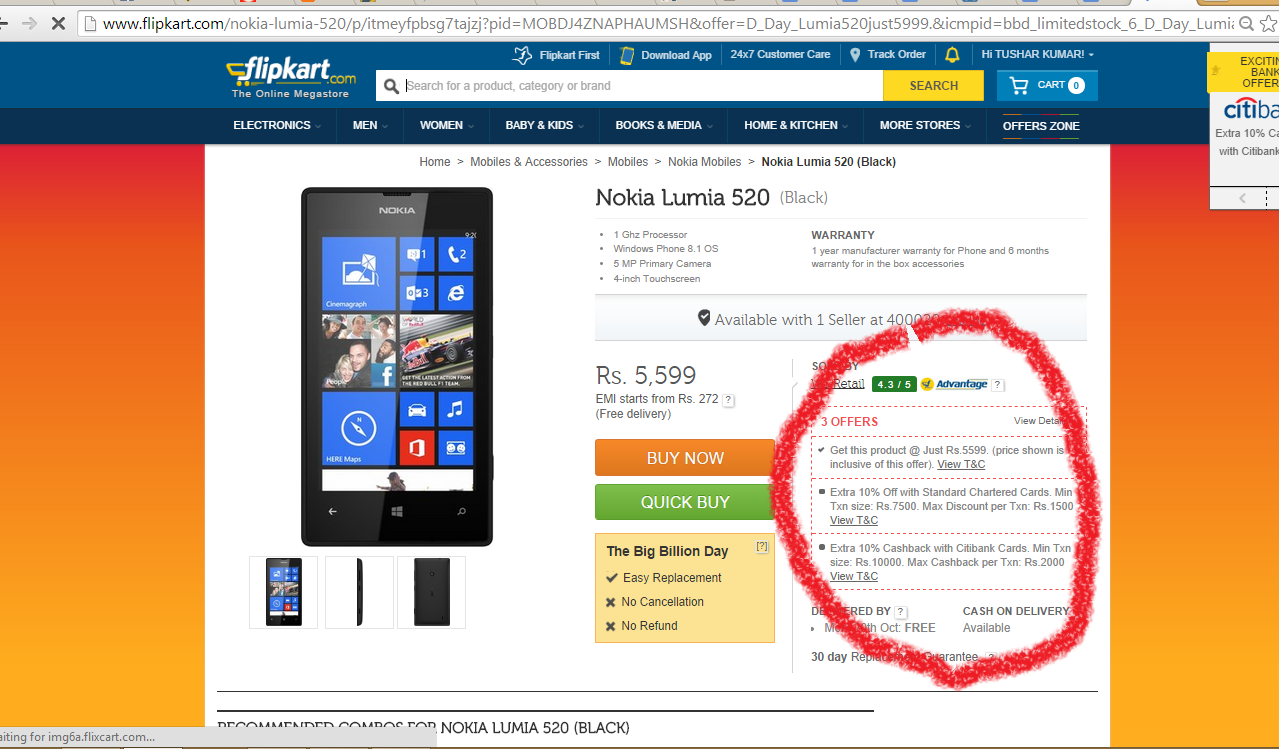Click the help icon next to EMI starts from

(x=728, y=400)
